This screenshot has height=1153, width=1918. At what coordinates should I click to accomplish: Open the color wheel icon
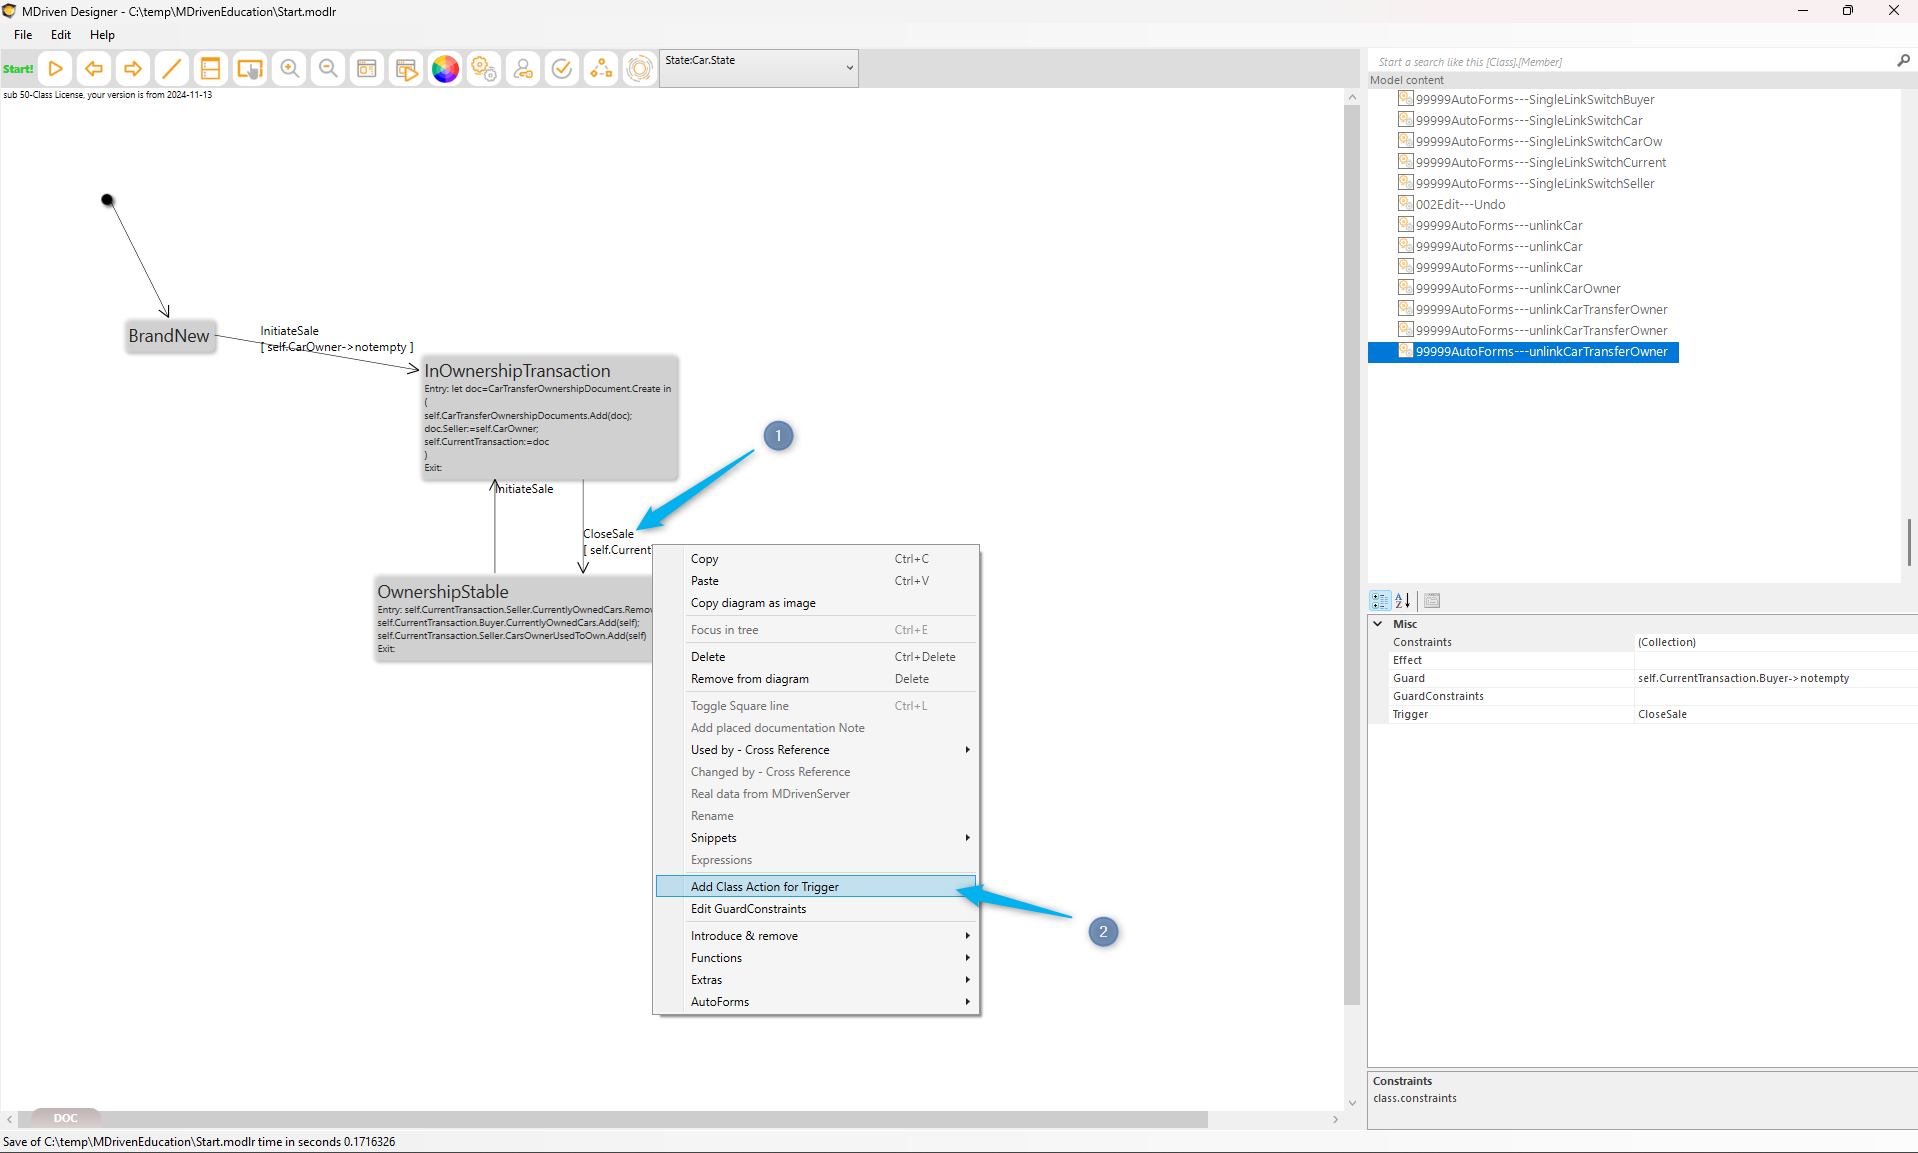pyautogui.click(x=445, y=69)
